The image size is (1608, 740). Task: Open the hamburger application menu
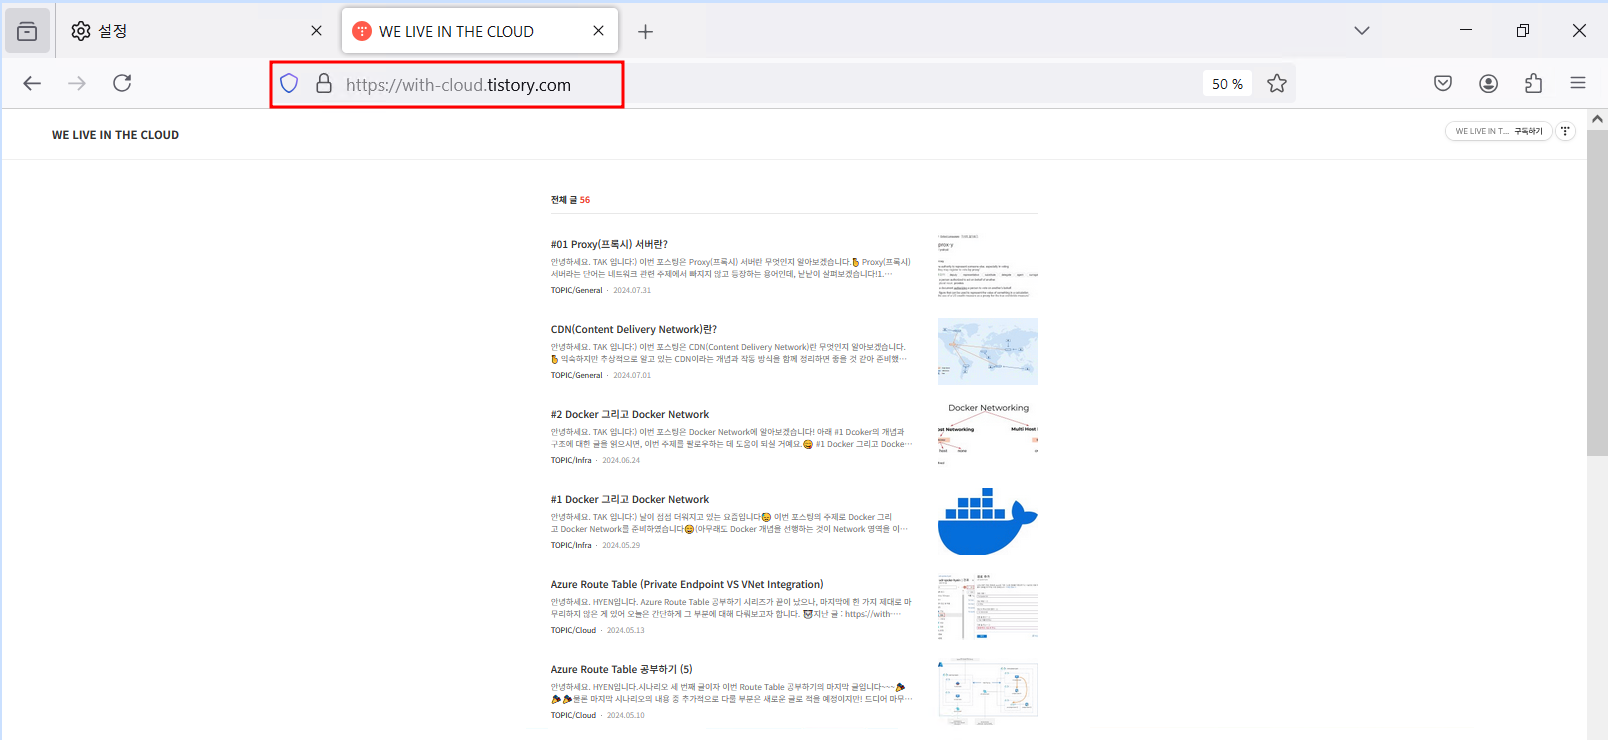click(x=1578, y=83)
